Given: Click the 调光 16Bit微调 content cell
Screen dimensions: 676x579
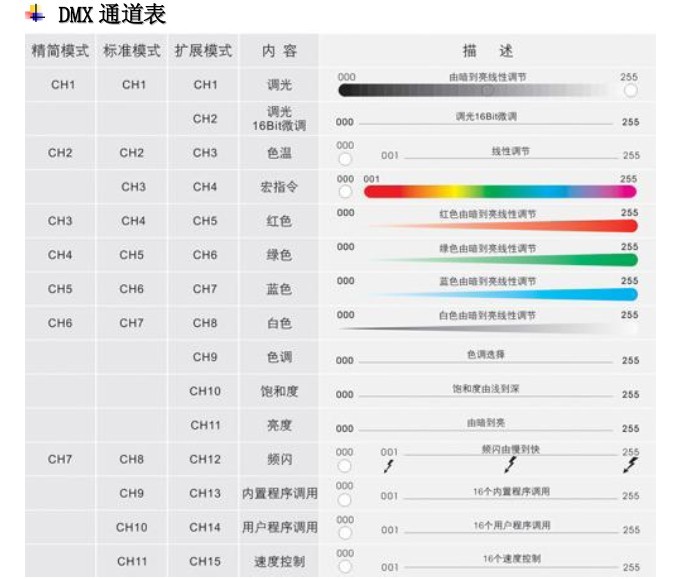Looking at the screenshot, I should (279, 119).
